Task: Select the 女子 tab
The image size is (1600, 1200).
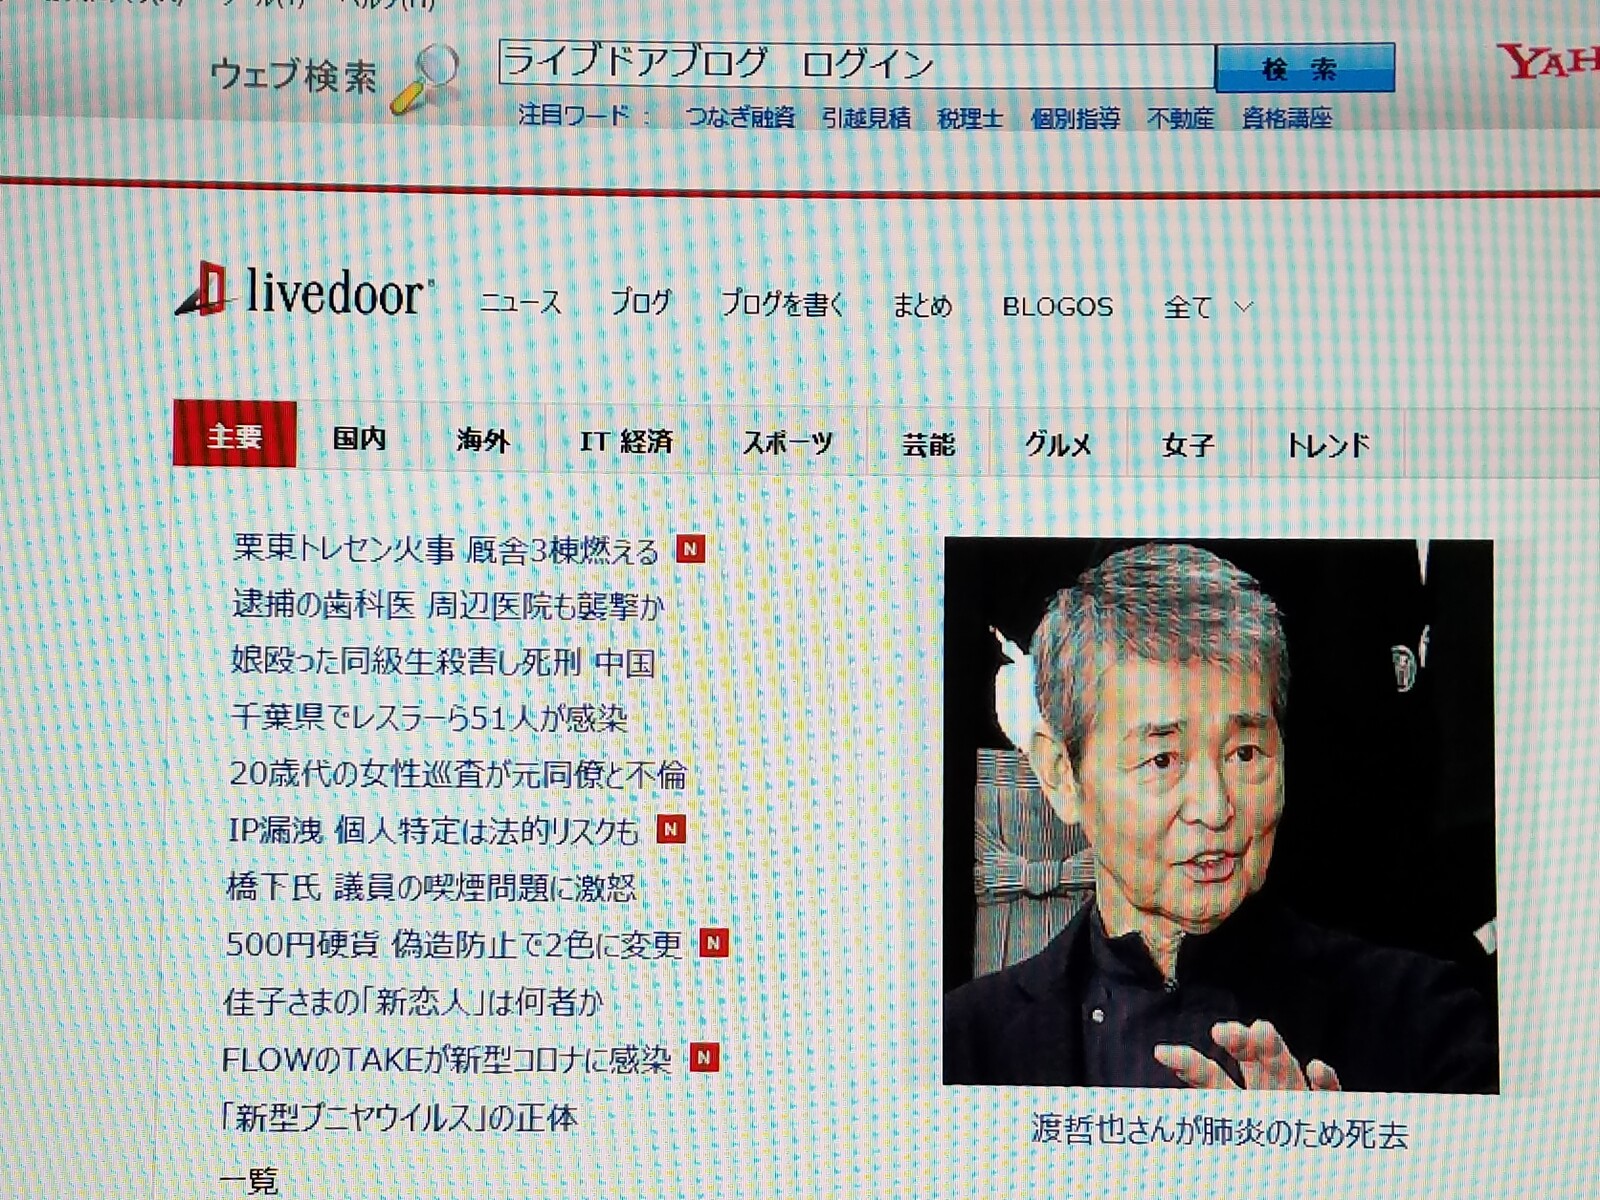Action: click(1188, 445)
